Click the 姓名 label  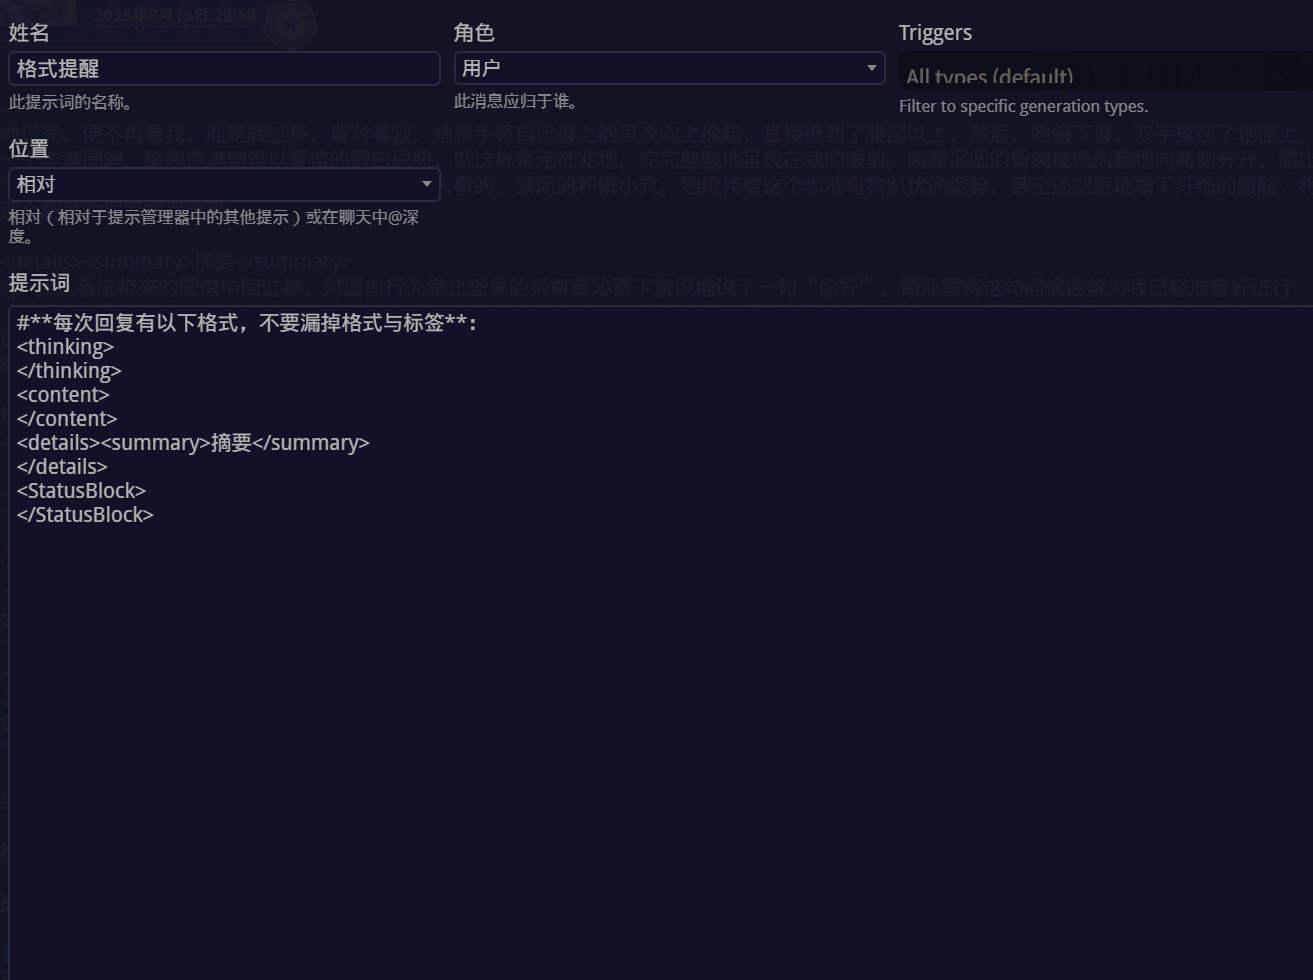point(29,32)
